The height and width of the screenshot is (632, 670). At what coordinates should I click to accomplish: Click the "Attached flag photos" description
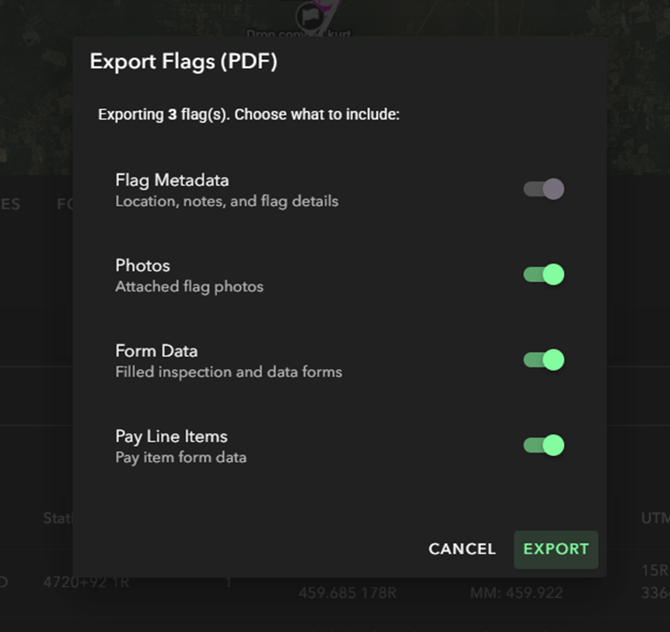click(189, 287)
